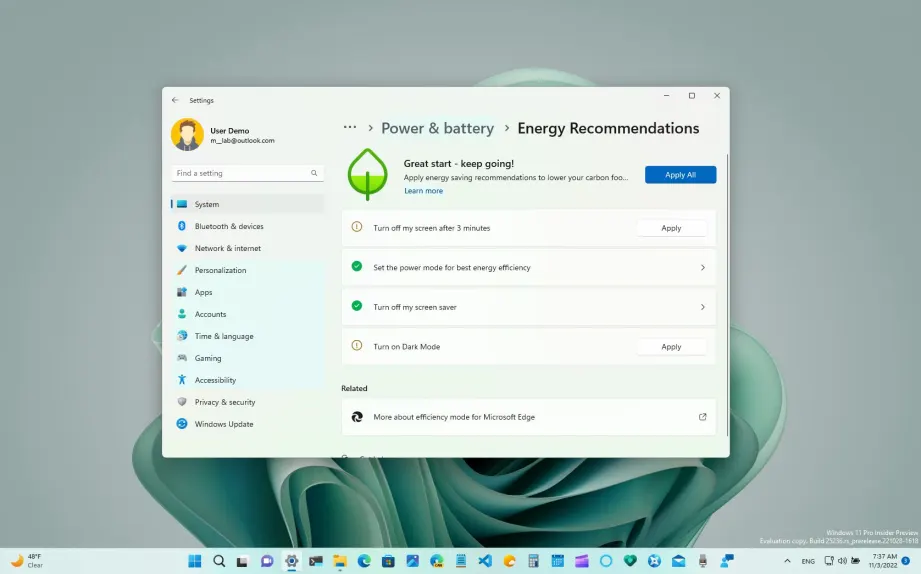Screen dimensions: 921x574
Task: Click warning icon beside screen timeout recommendation
Action: coord(357,227)
